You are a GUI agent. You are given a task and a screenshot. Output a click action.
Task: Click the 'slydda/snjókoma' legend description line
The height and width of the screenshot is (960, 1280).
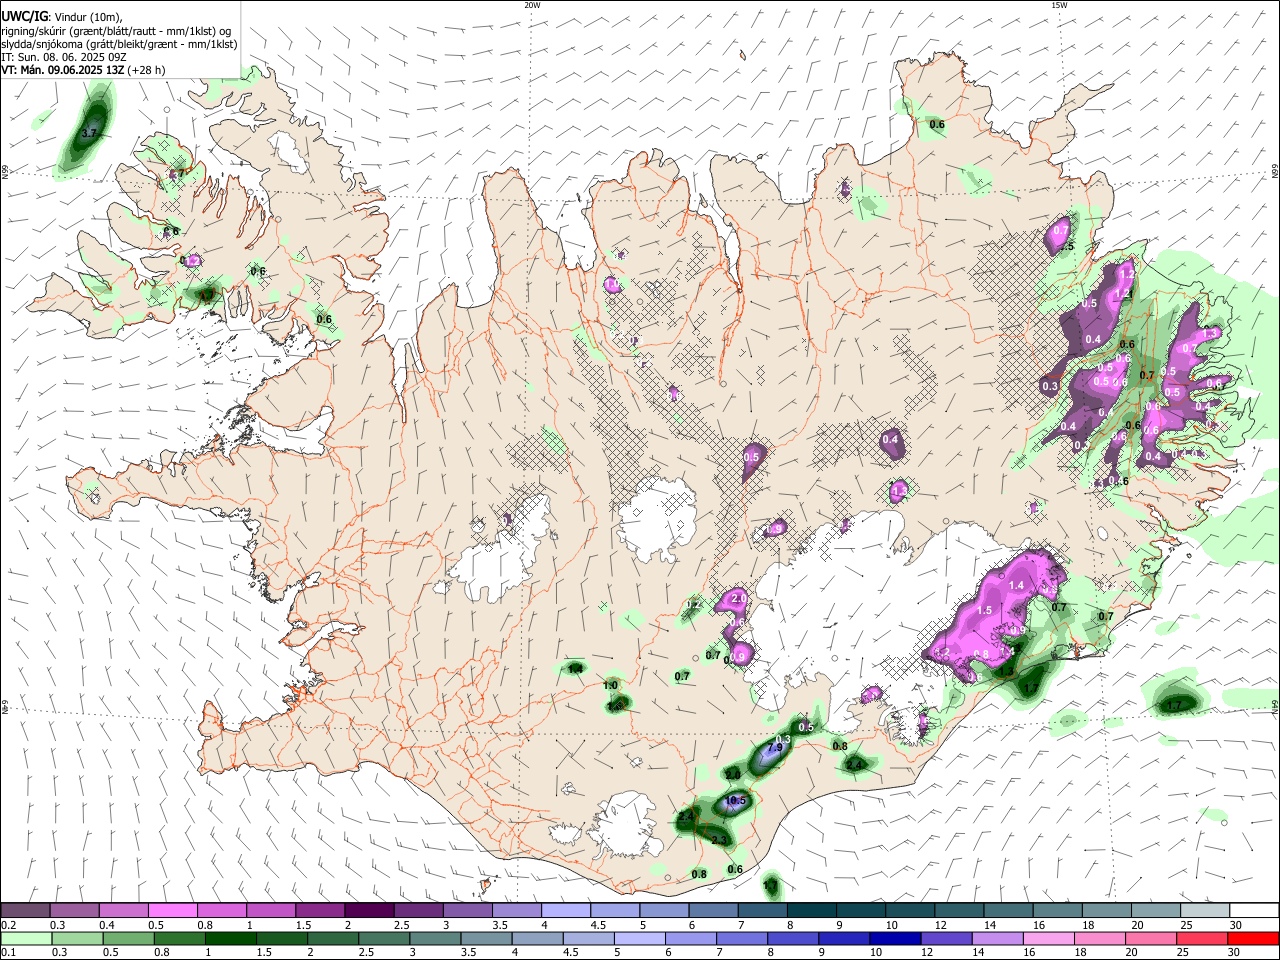coord(119,44)
